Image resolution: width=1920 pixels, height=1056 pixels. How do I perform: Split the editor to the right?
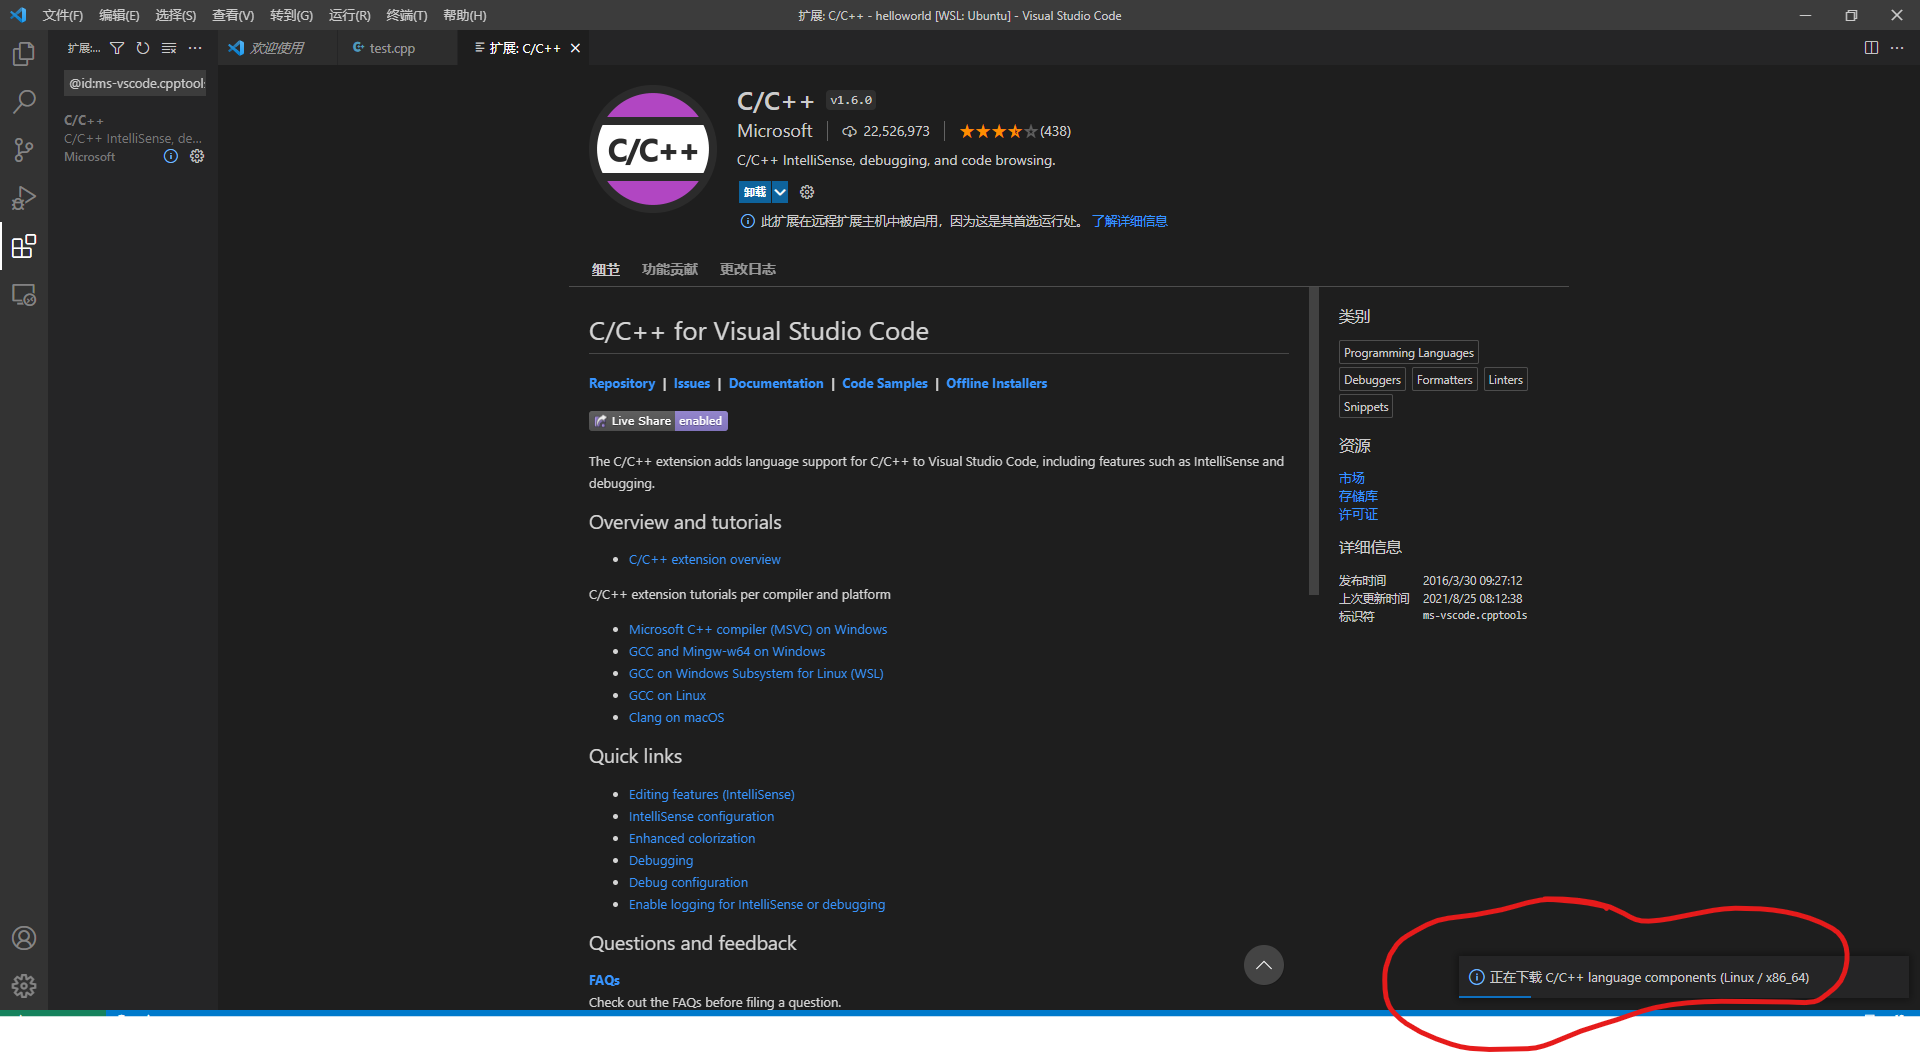tap(1871, 48)
